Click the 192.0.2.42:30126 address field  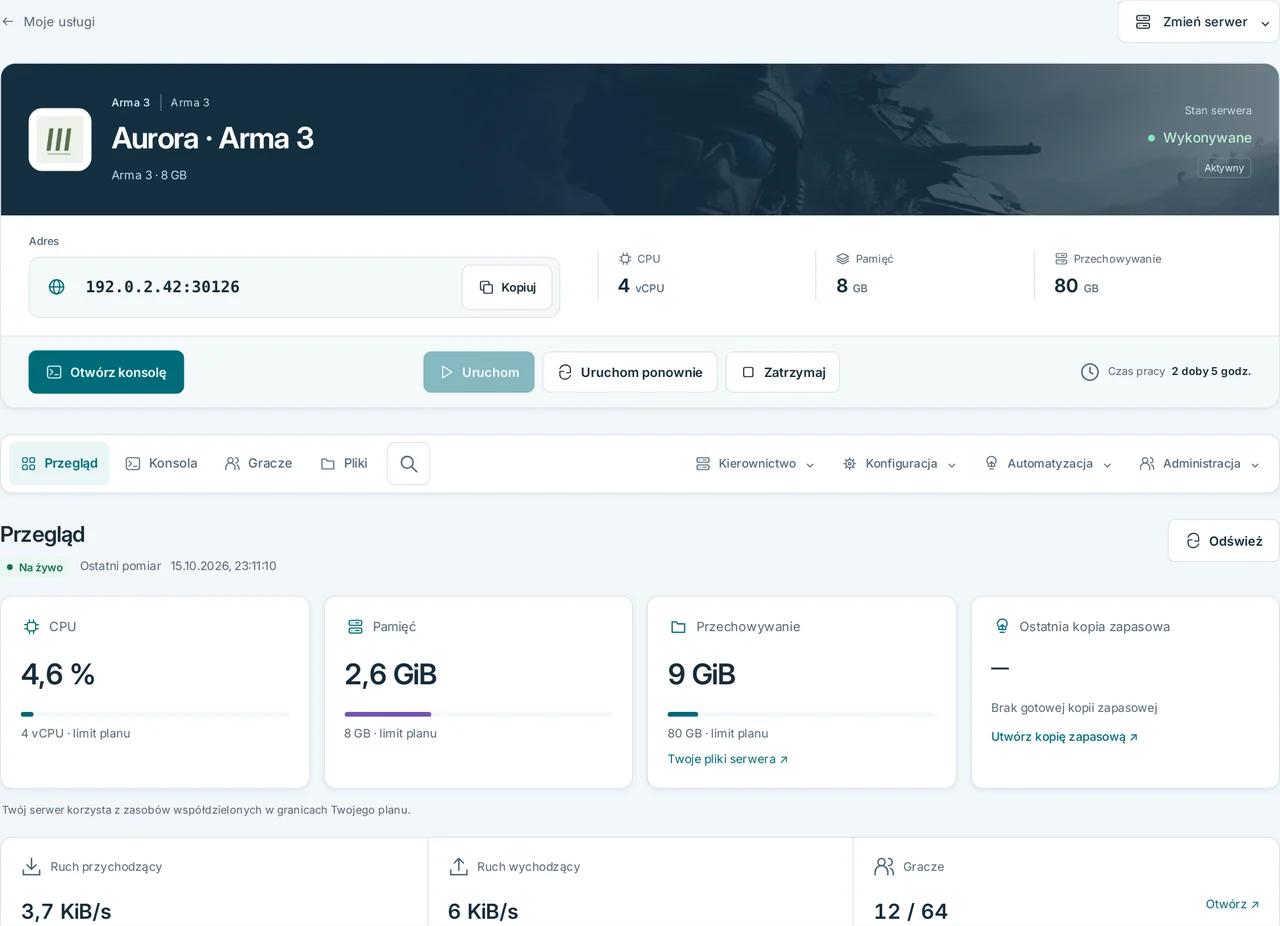(x=294, y=287)
